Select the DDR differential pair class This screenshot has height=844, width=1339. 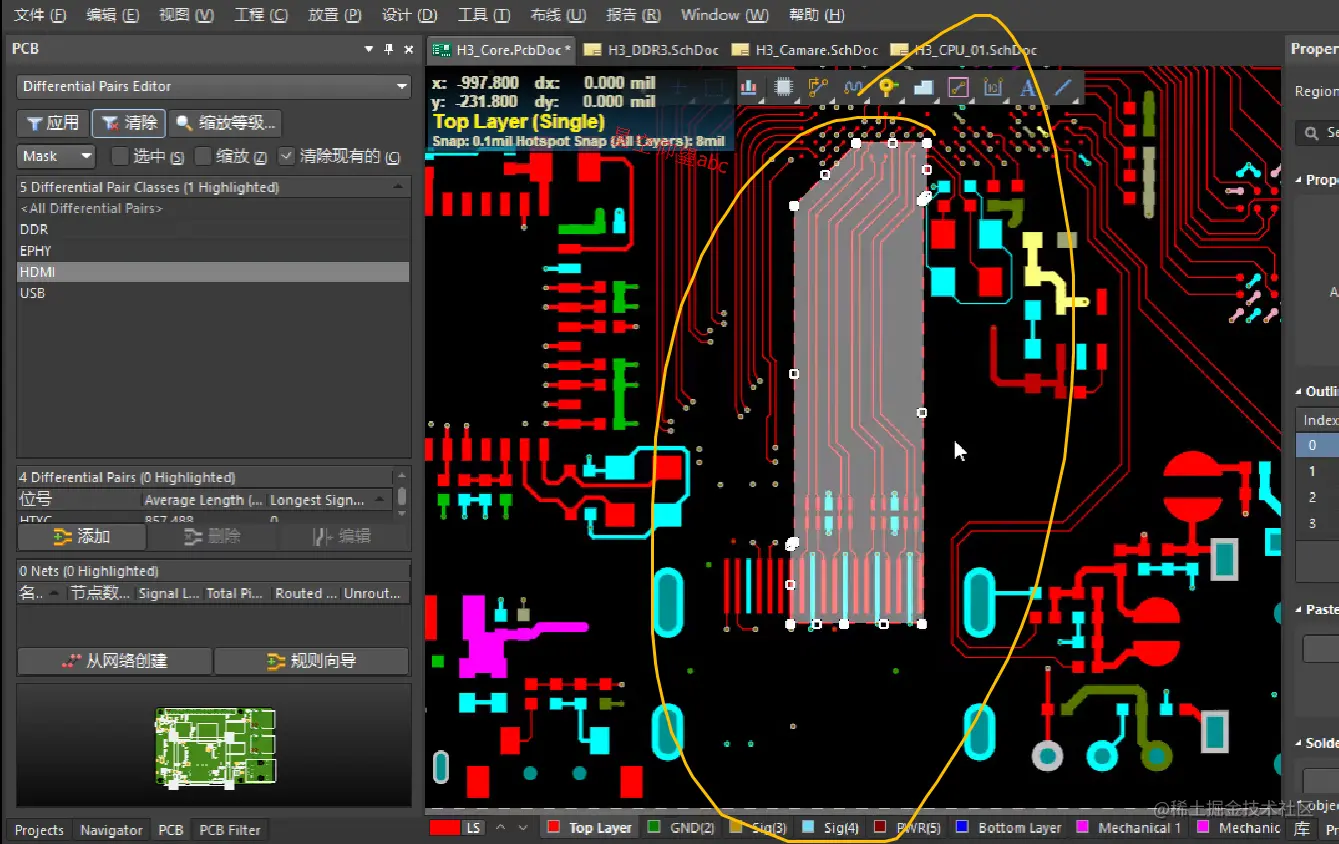click(214, 229)
